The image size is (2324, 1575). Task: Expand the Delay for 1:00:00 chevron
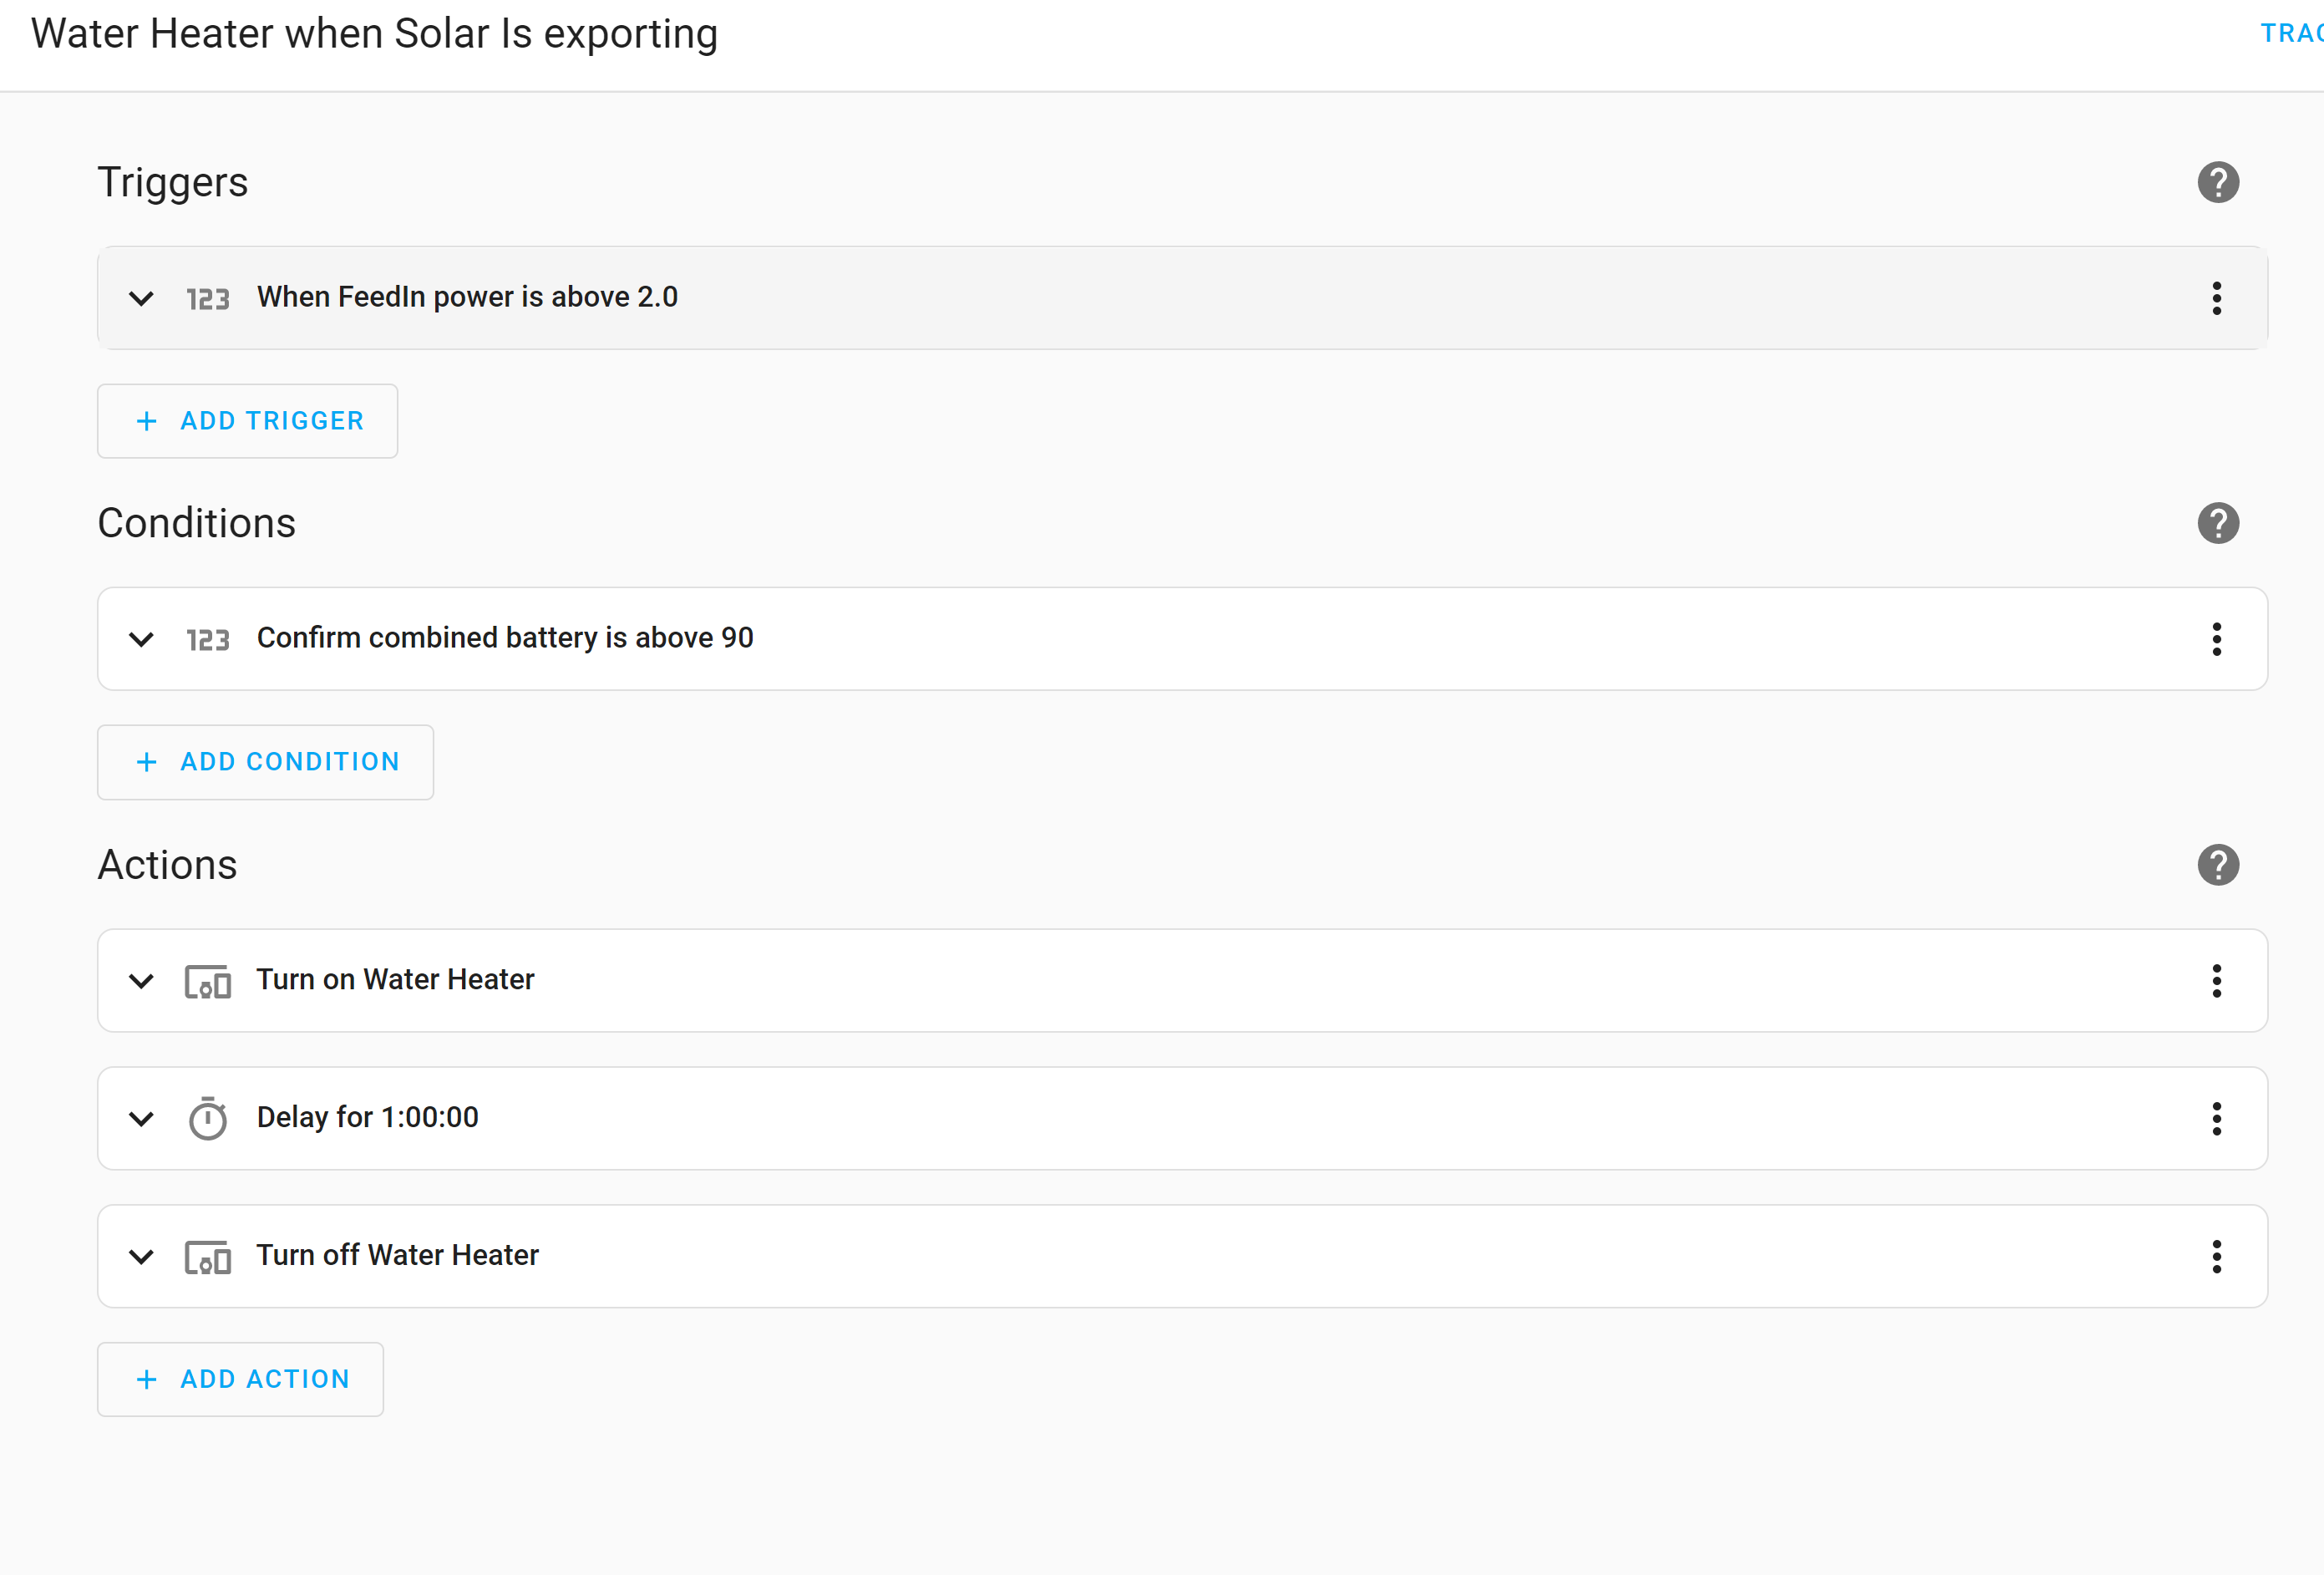point(142,1118)
